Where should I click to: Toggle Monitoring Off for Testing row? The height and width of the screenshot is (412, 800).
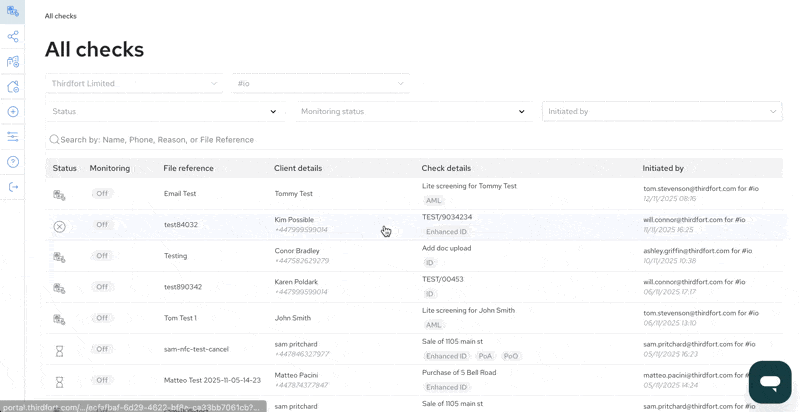coord(102,256)
